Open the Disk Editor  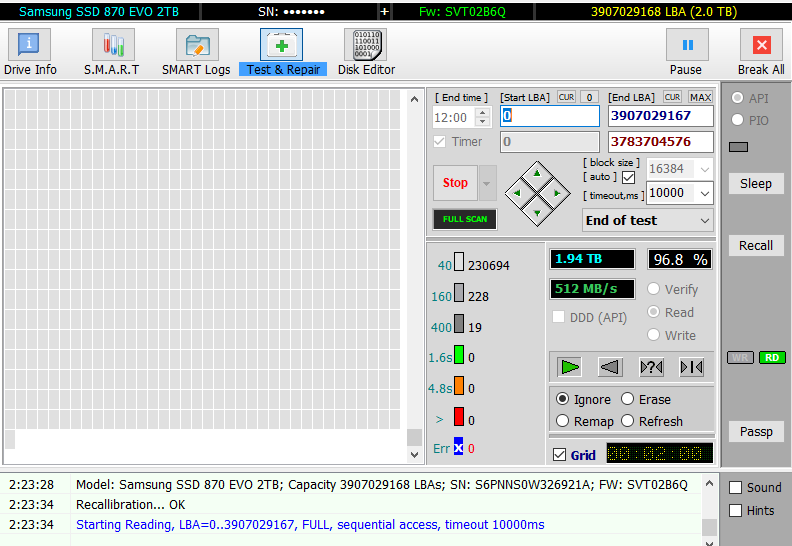click(366, 53)
